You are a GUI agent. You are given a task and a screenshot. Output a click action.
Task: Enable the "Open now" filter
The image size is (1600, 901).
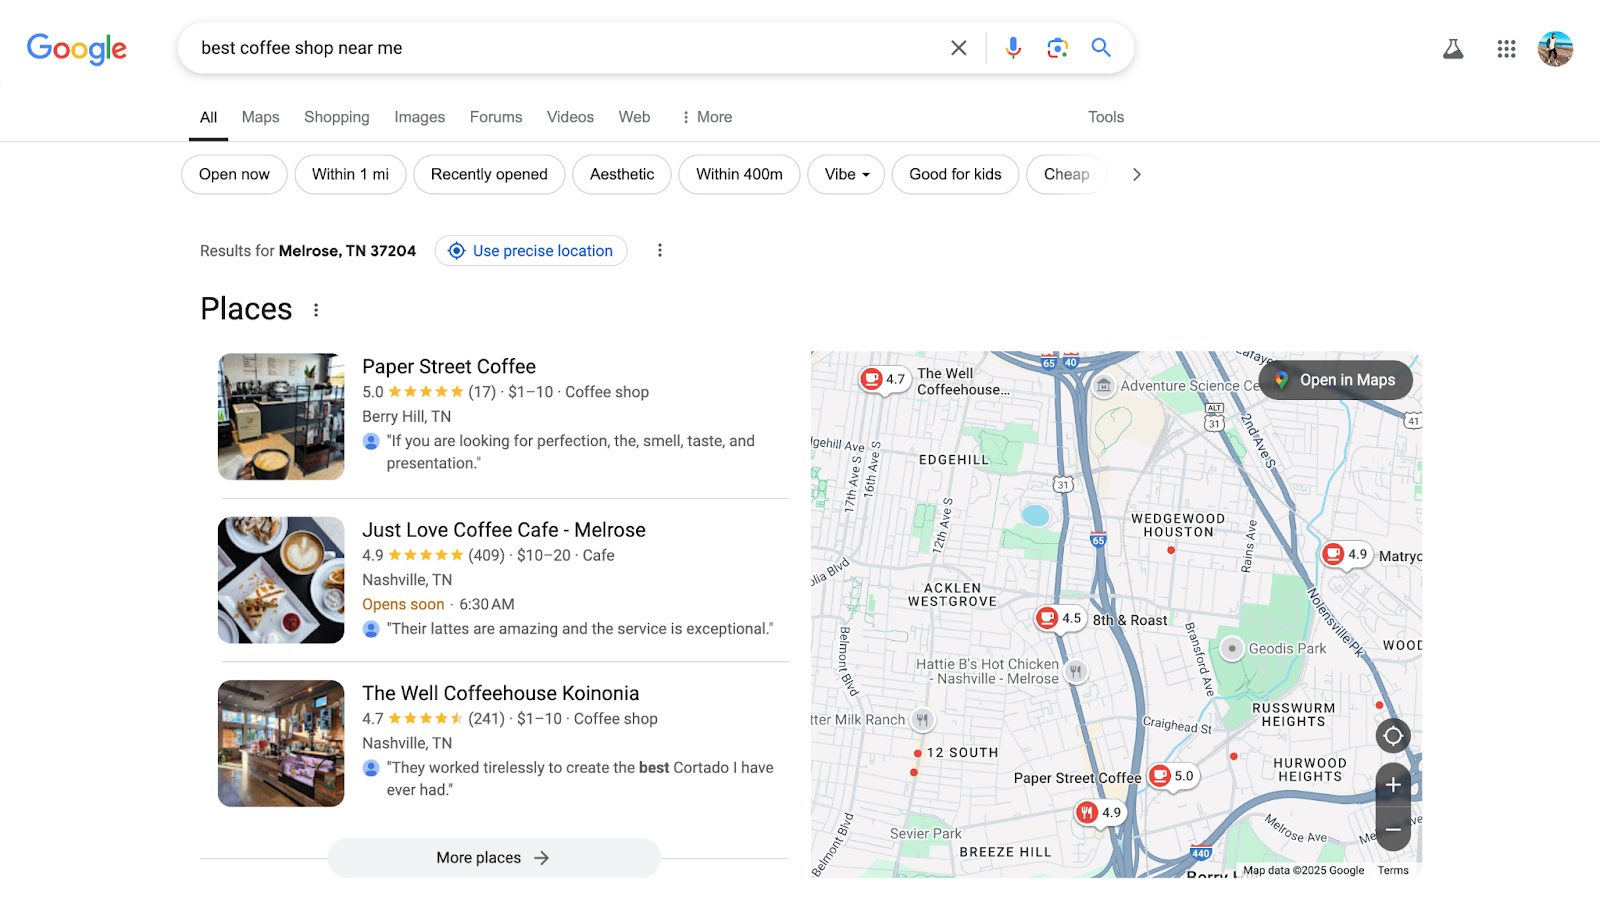pyautogui.click(x=233, y=174)
